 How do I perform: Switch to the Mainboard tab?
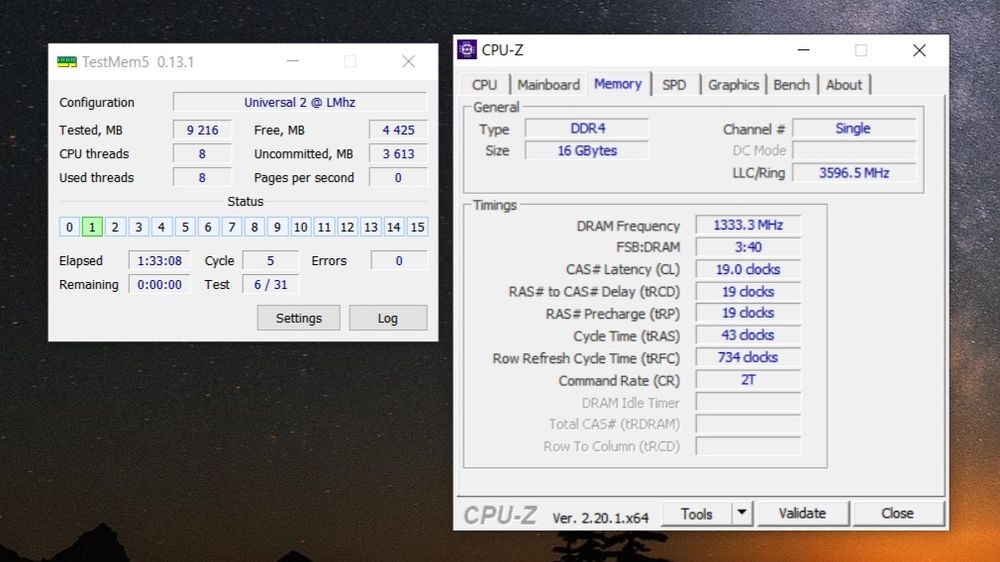pos(548,85)
